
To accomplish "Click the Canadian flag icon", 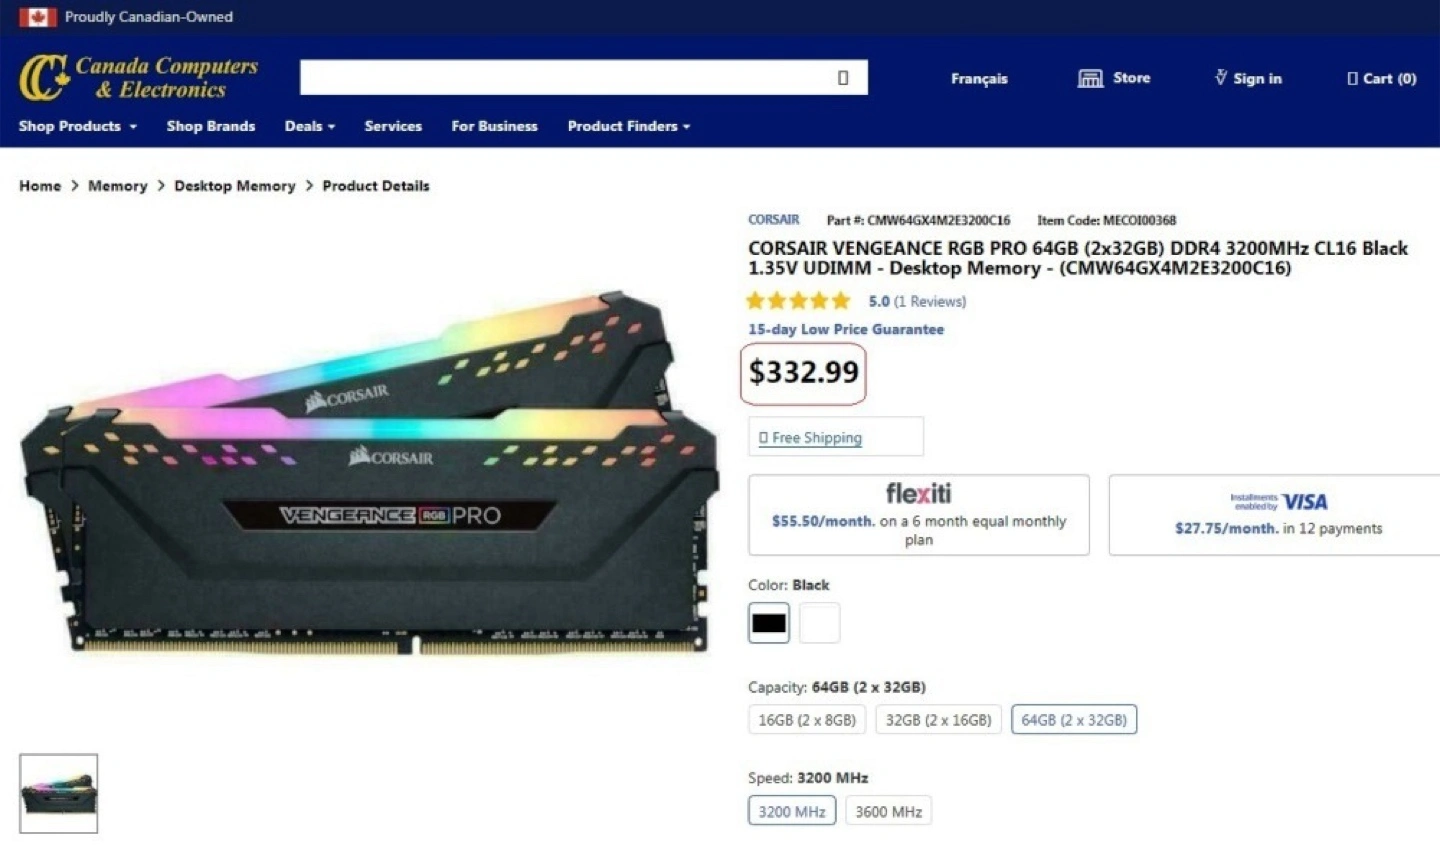I will 38,17.
